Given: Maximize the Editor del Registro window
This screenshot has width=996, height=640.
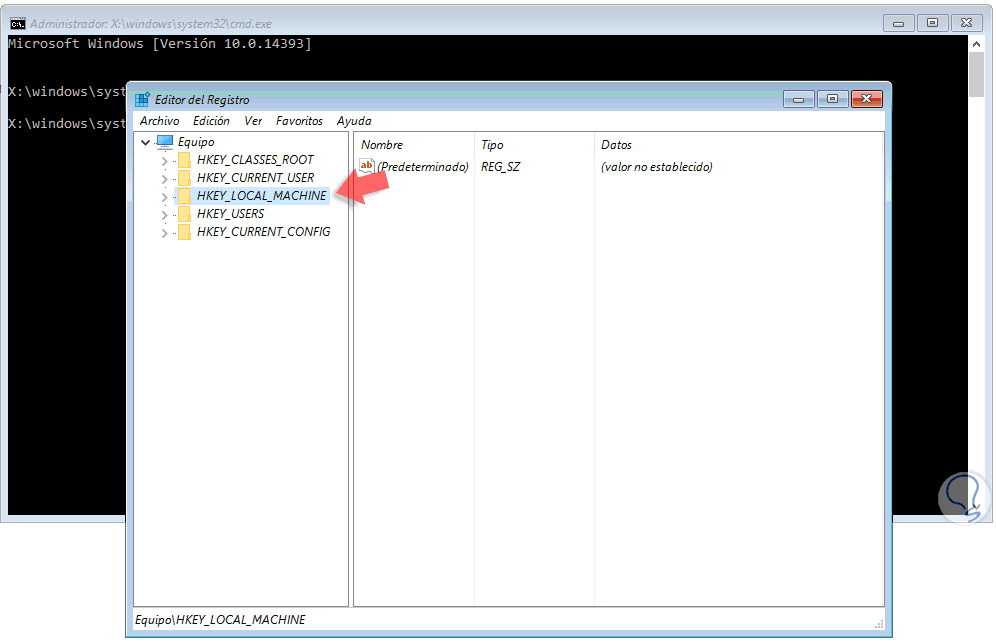Looking at the screenshot, I should 832,99.
